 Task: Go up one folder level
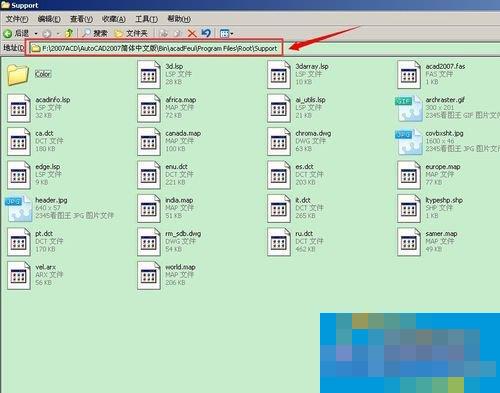tap(69, 33)
